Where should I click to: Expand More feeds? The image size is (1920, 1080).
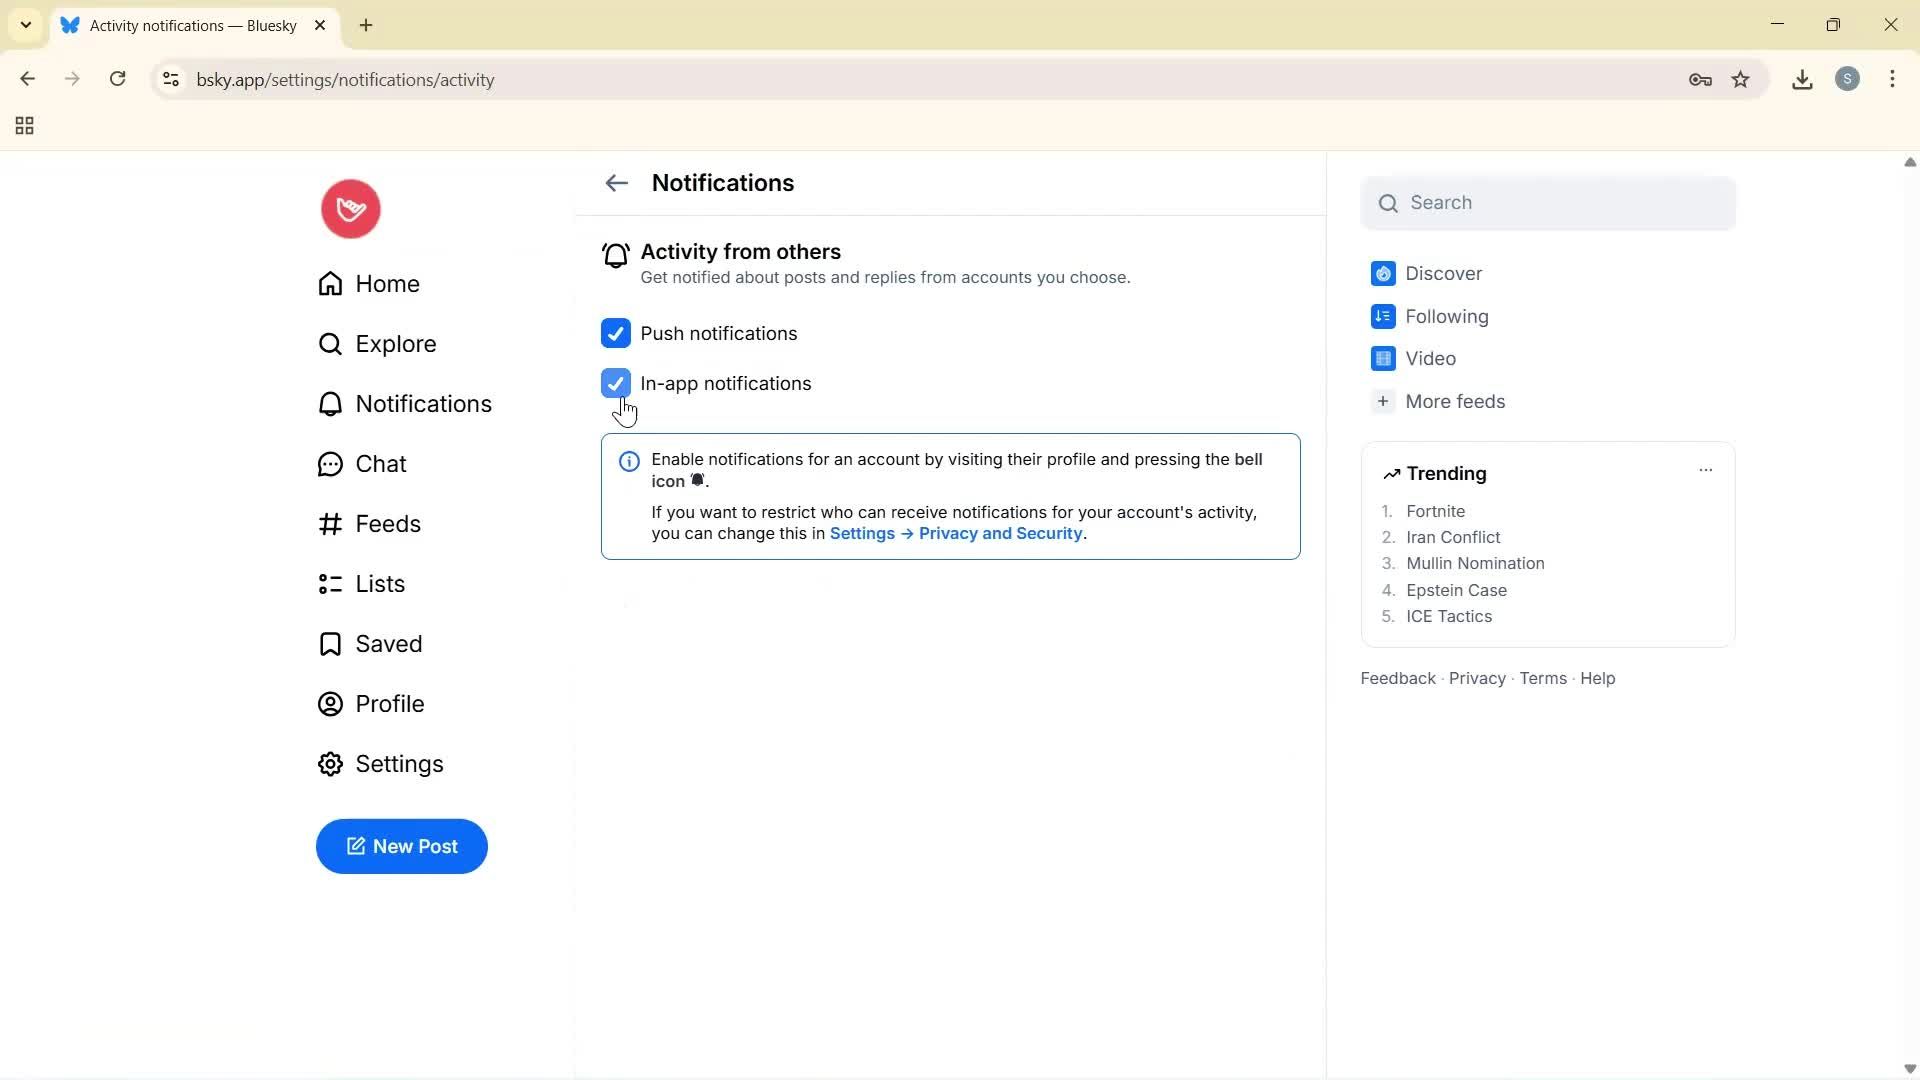coord(1454,401)
